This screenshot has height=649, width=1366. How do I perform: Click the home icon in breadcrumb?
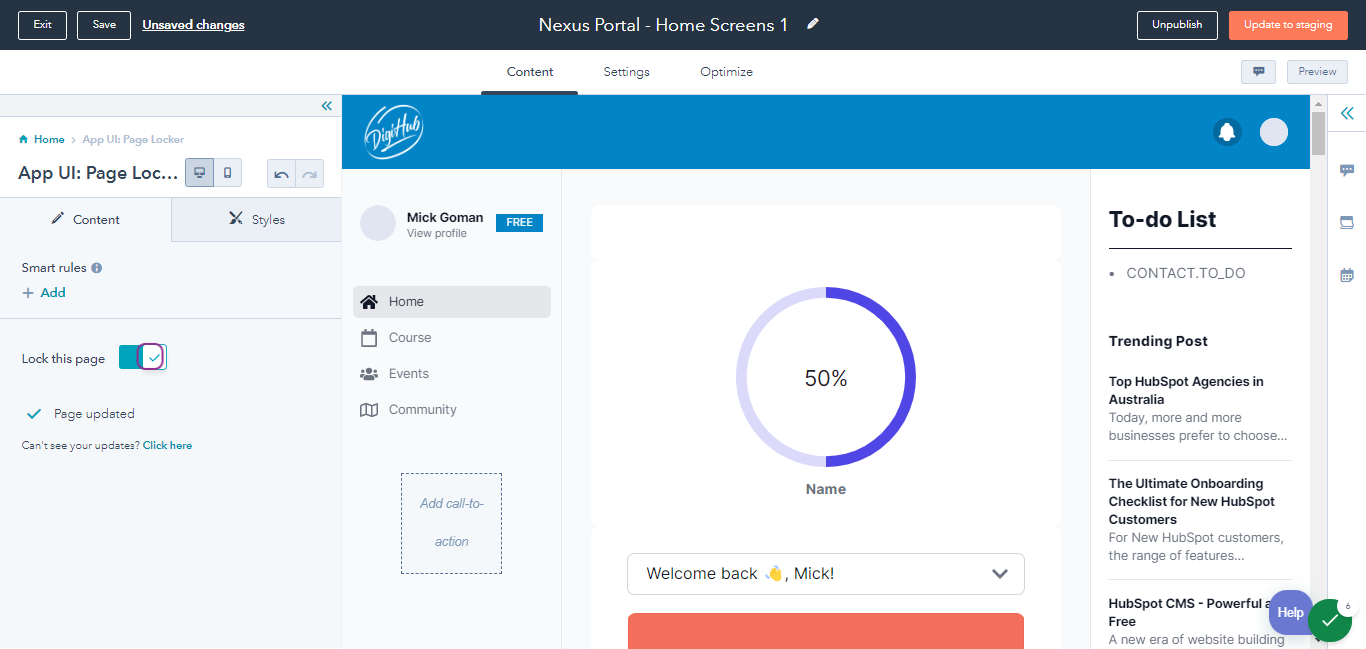click(x=24, y=139)
